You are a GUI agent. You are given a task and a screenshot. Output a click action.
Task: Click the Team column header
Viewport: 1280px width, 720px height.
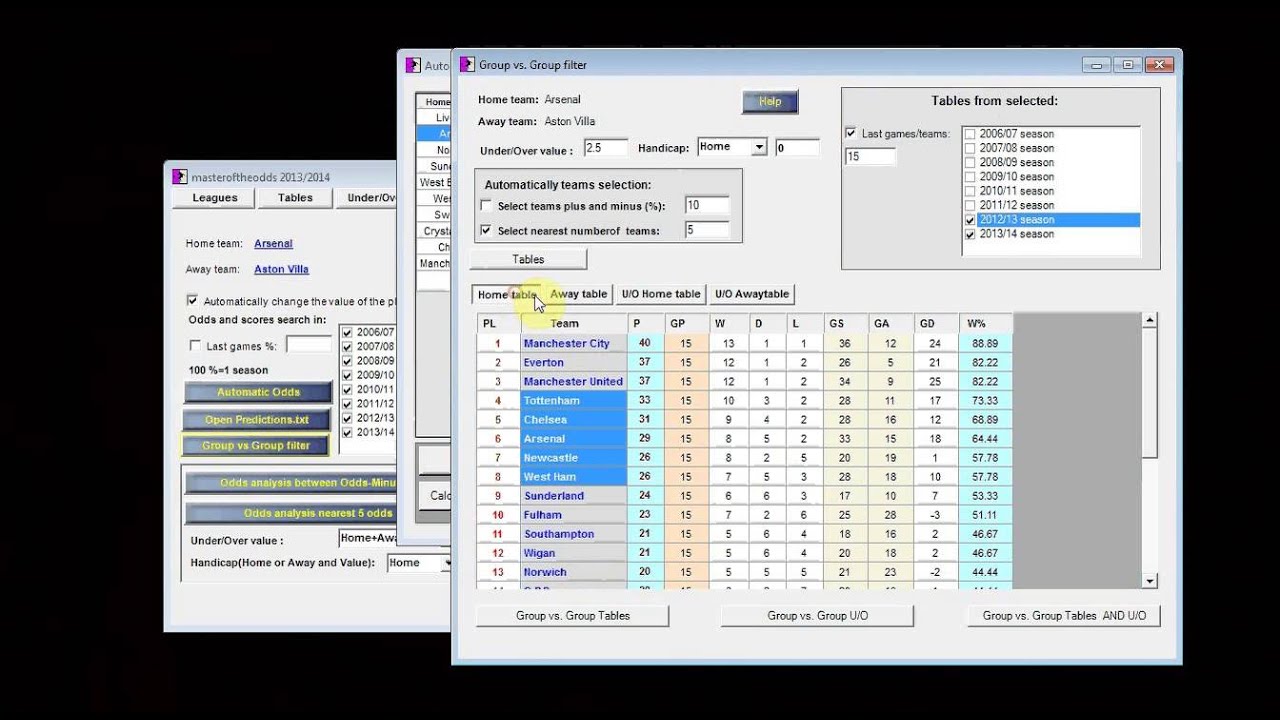point(574,324)
